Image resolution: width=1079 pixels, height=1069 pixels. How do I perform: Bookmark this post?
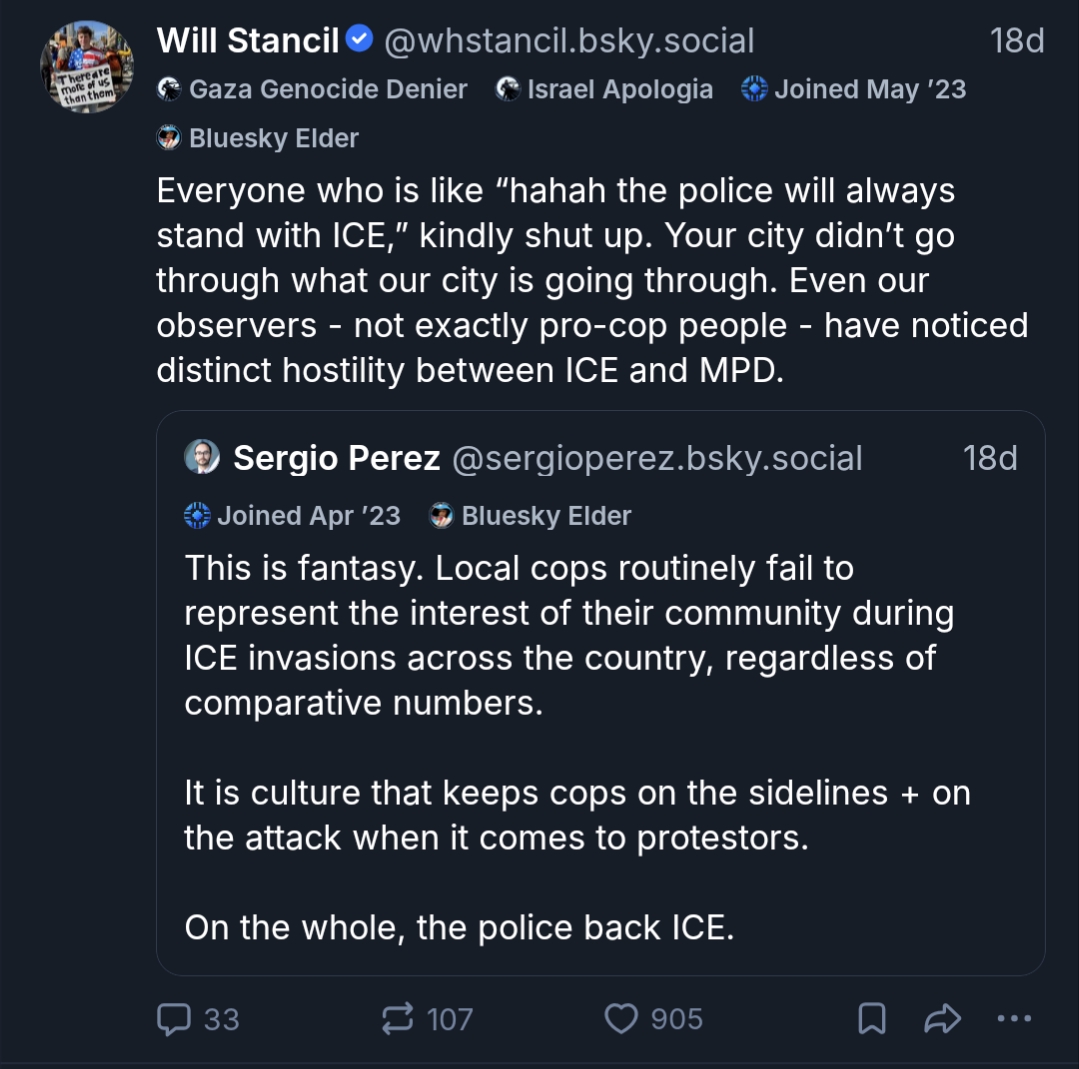871,1019
